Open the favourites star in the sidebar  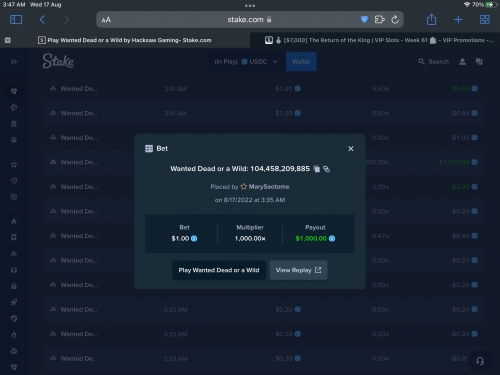point(14,164)
